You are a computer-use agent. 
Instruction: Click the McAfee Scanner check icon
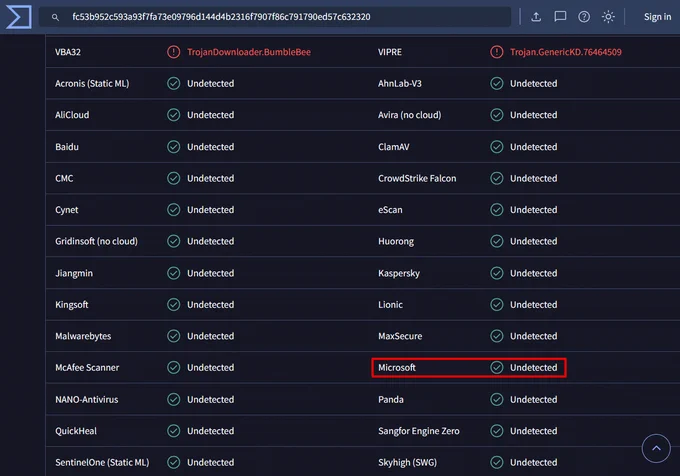coord(173,368)
